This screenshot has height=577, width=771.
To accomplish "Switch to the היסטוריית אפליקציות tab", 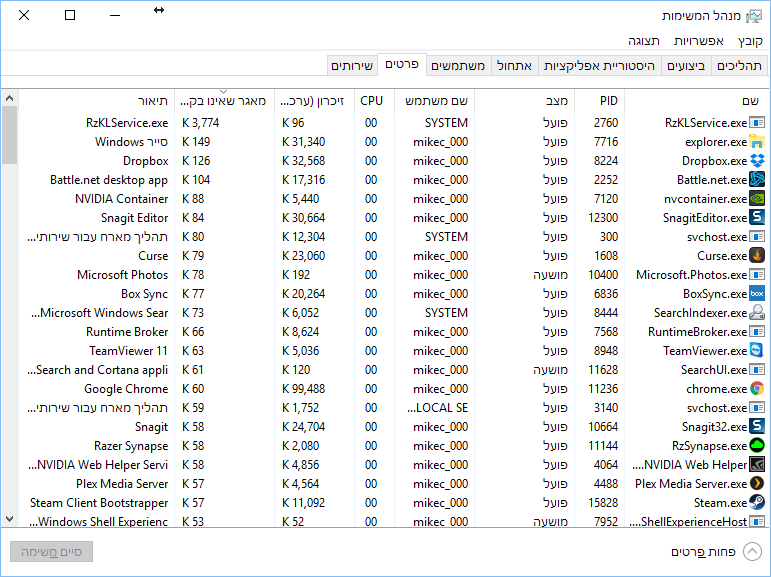I will [599, 65].
